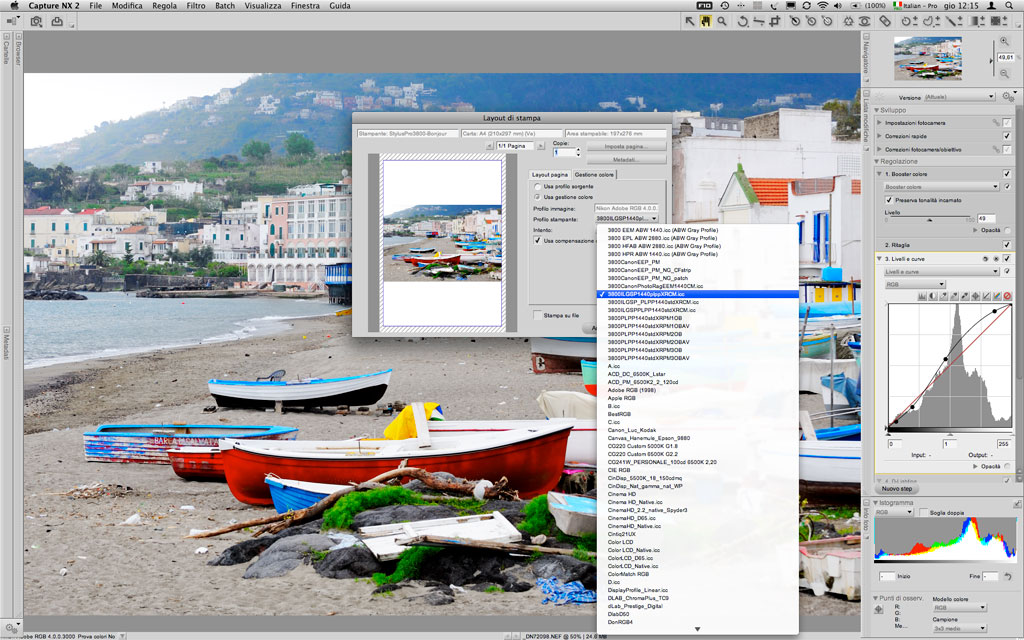The width and height of the screenshot is (1024, 640).
Task: Click the red reset curve icon
Action: point(1007,296)
